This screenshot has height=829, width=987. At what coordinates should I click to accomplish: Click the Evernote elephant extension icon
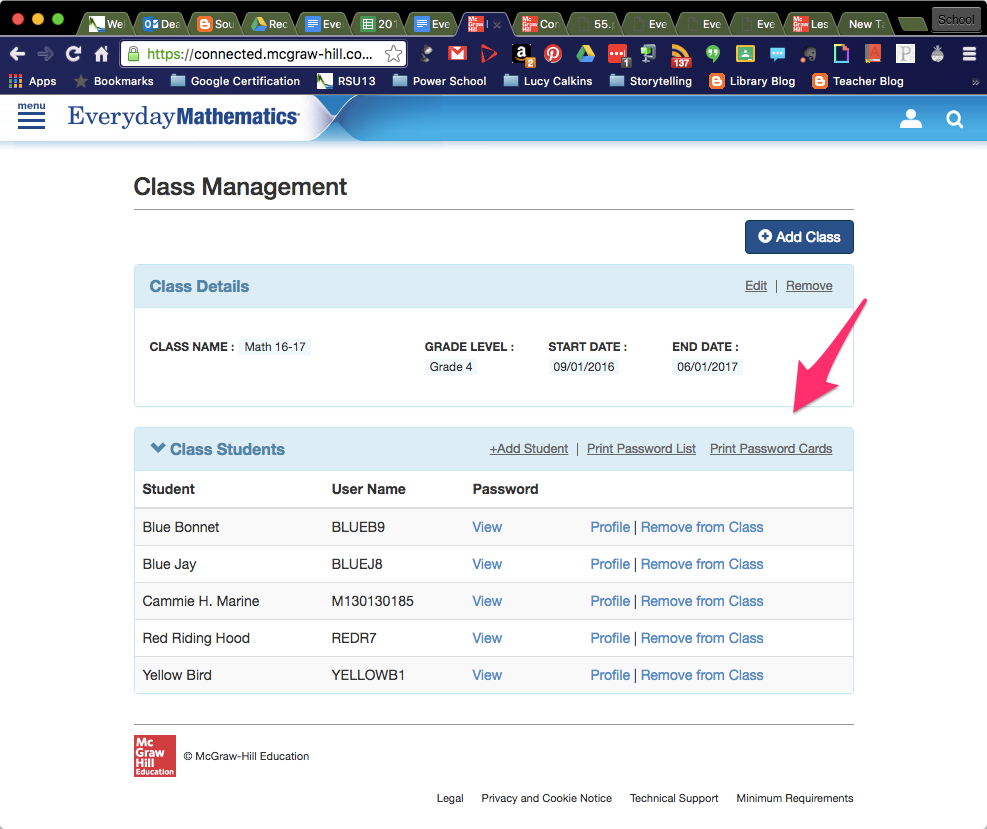[x=809, y=55]
